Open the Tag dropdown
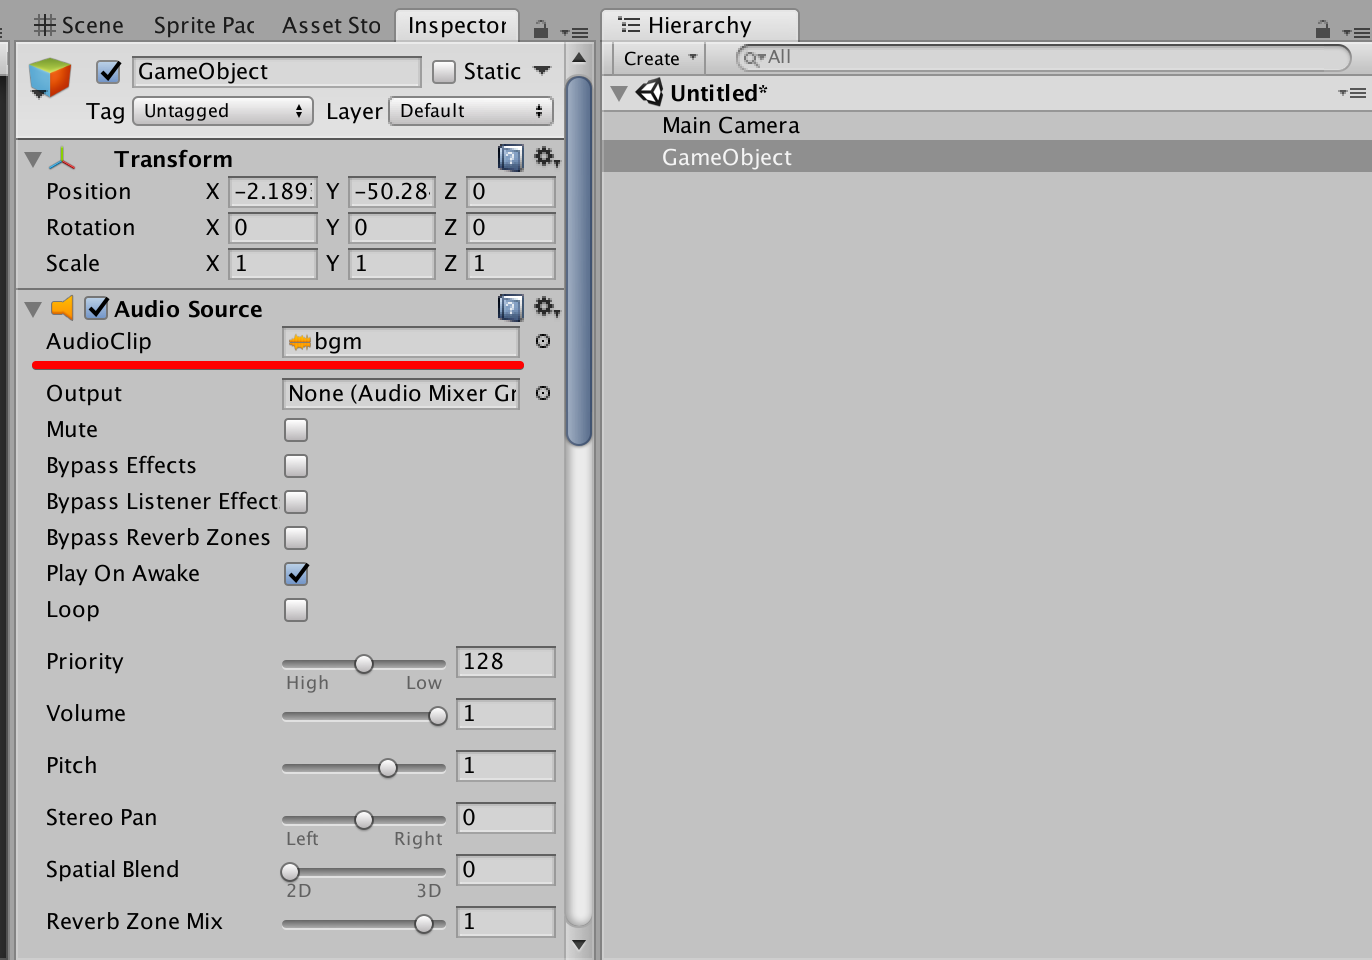 [x=223, y=111]
